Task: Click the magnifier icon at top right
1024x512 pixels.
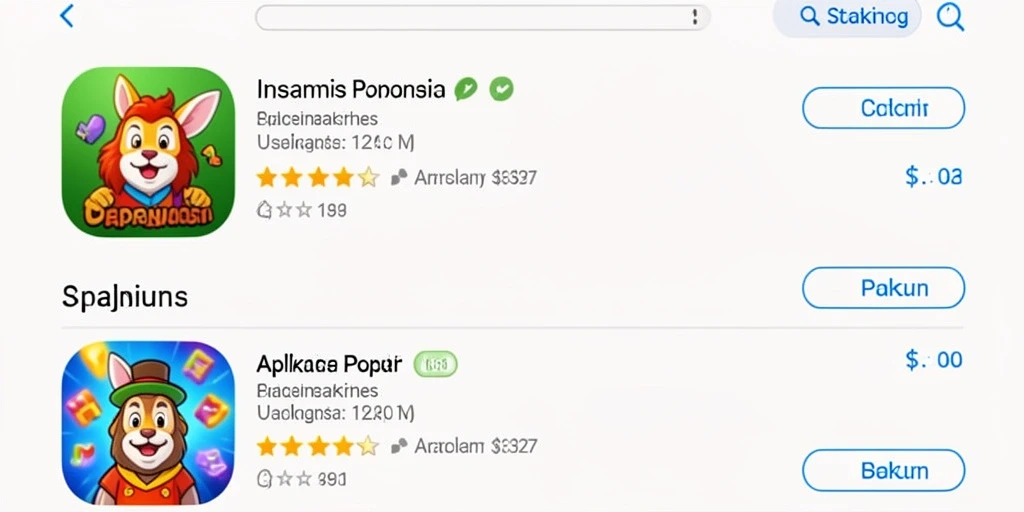Action: [x=950, y=16]
